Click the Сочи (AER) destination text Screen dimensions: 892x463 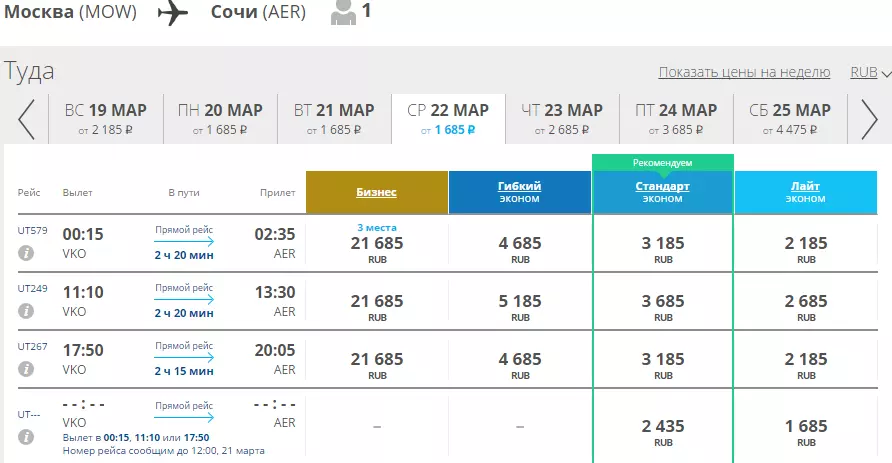click(x=258, y=12)
